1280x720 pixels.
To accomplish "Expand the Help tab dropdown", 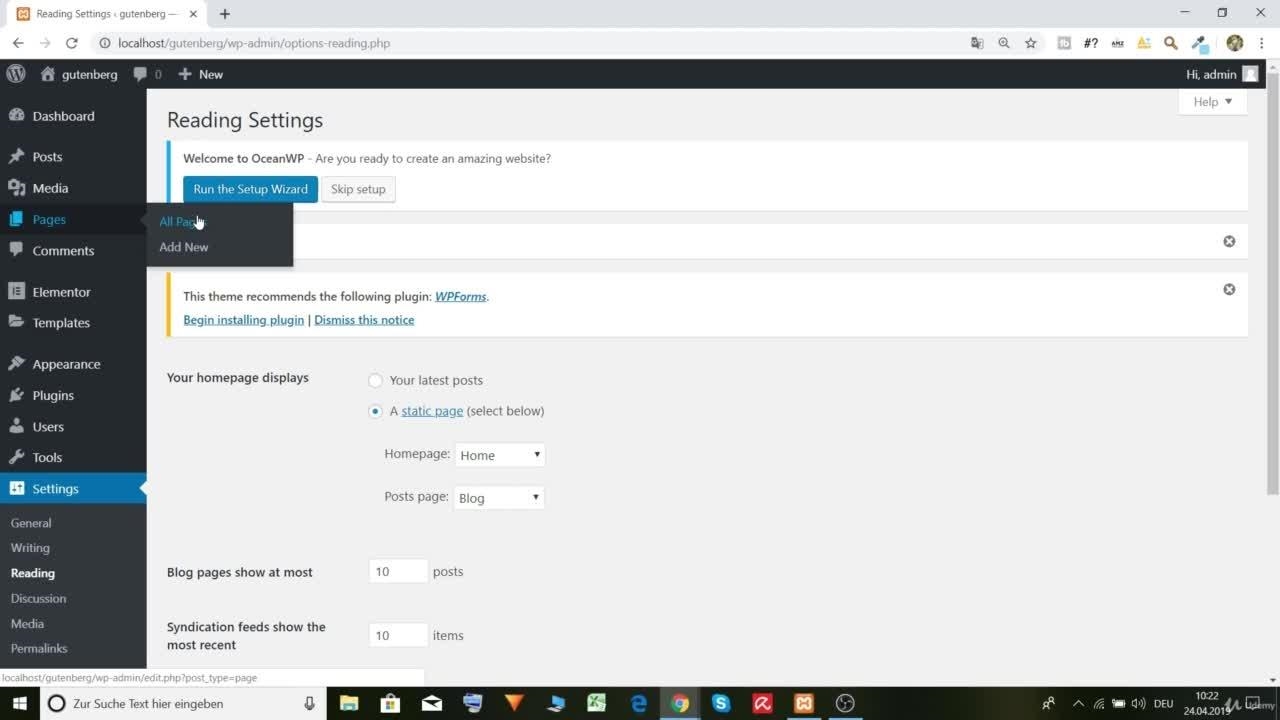I will click(x=1212, y=102).
